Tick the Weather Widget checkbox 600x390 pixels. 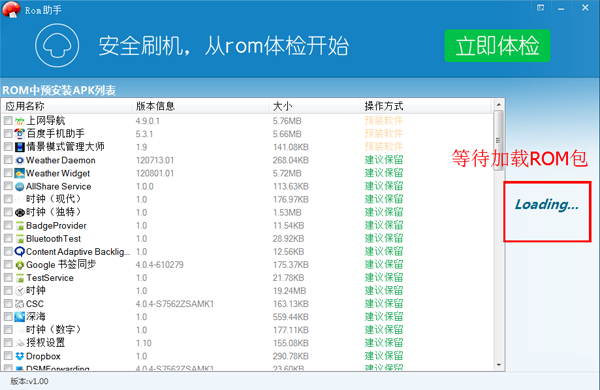pos(8,173)
